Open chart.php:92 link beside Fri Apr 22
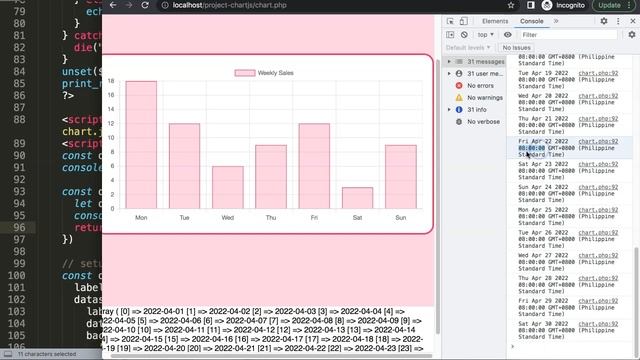Image resolution: width=640 pixels, height=360 pixels. coord(598,141)
